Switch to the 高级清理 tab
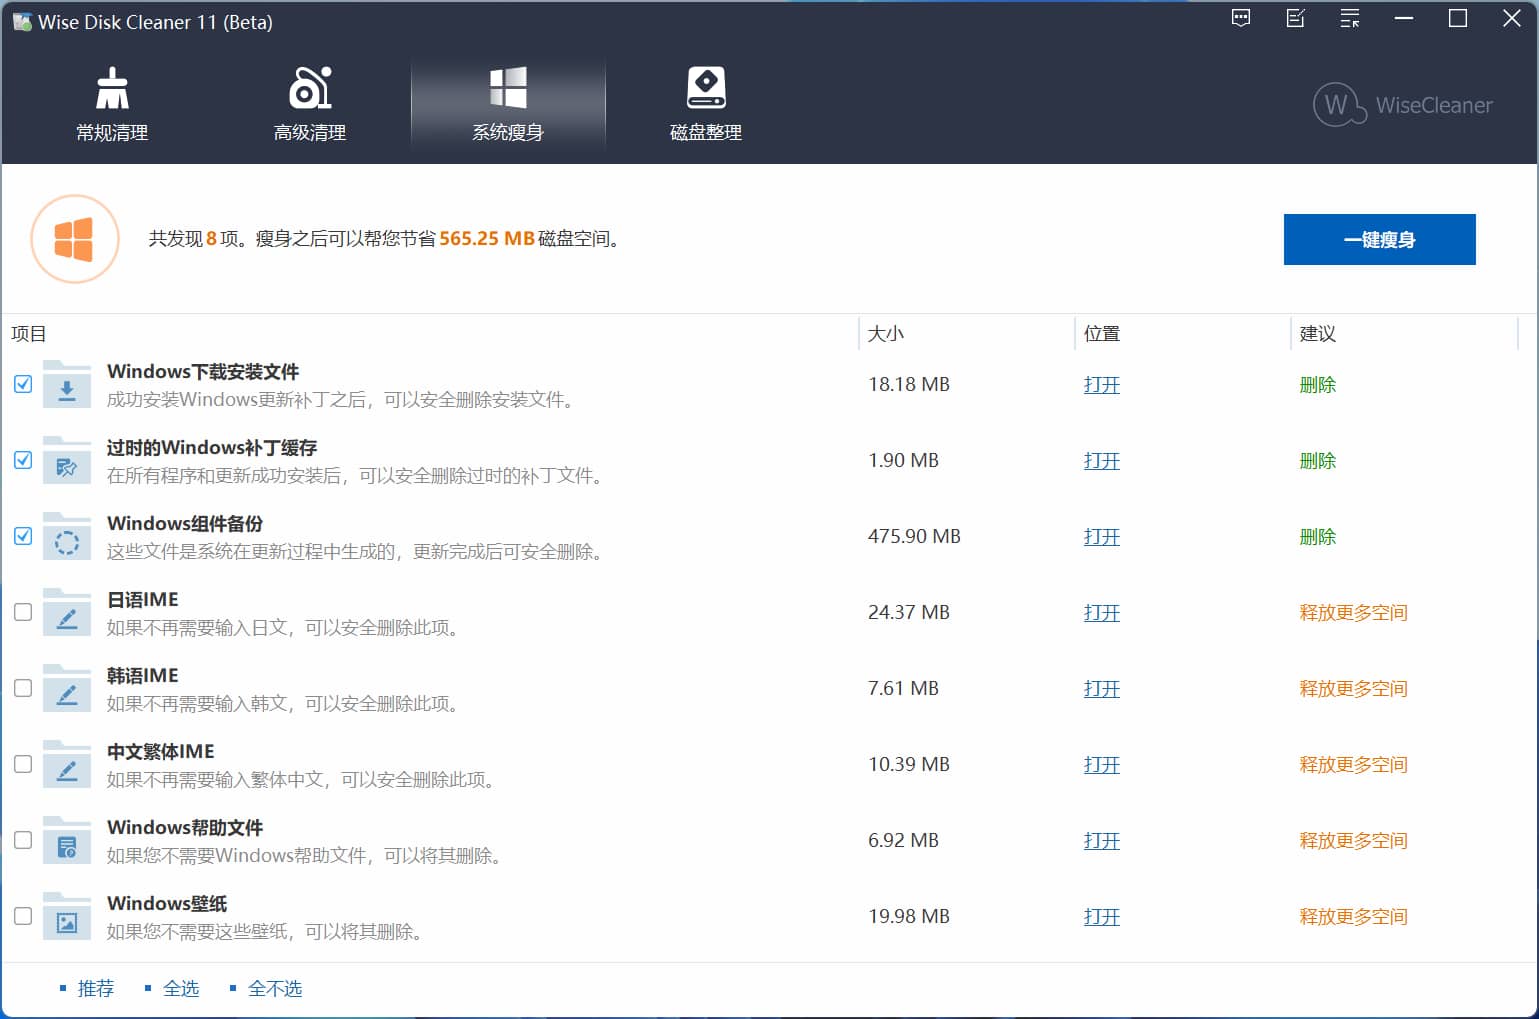1539x1019 pixels. [x=310, y=105]
